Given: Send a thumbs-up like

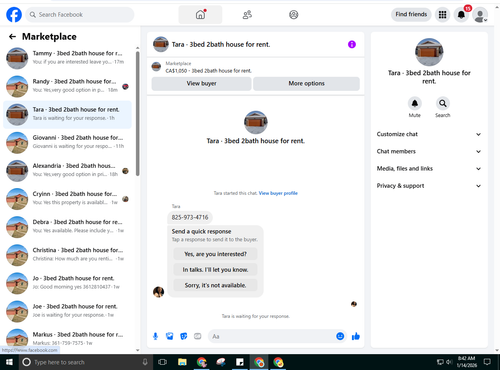Looking at the screenshot, I should pyautogui.click(x=356, y=336).
